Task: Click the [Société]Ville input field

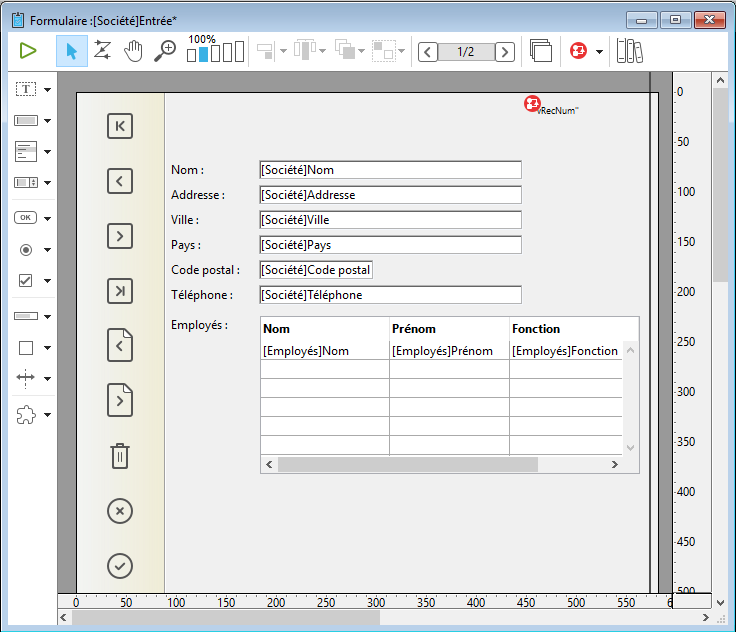Action: pyautogui.click(x=390, y=220)
